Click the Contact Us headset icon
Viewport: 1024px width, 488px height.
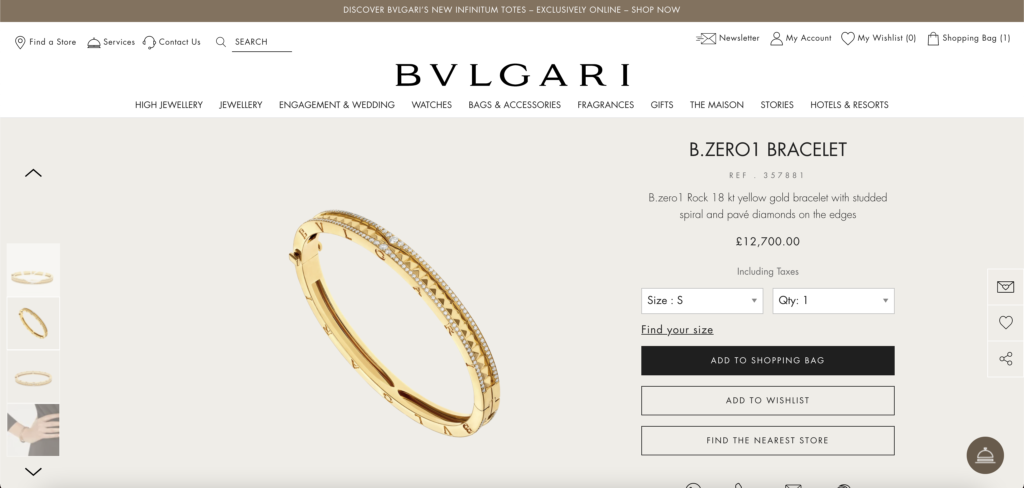pyautogui.click(x=150, y=42)
